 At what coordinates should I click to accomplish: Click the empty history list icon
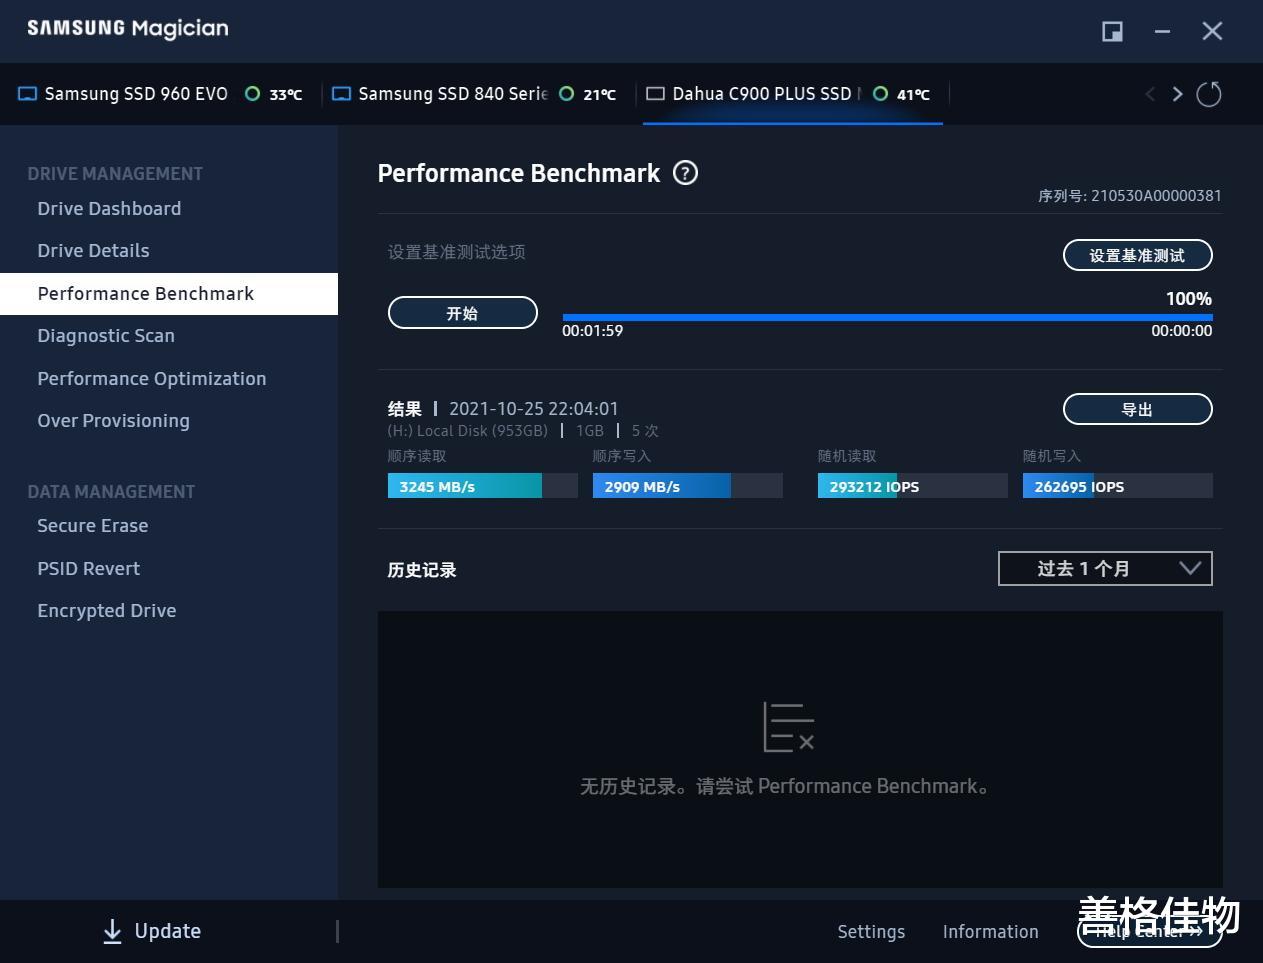[x=789, y=727]
